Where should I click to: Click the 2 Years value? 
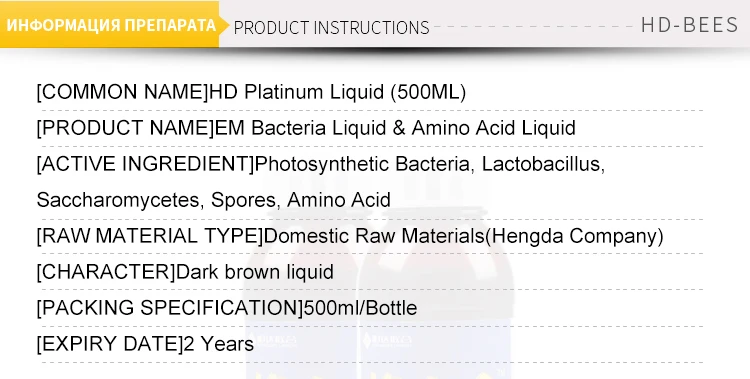(219, 344)
